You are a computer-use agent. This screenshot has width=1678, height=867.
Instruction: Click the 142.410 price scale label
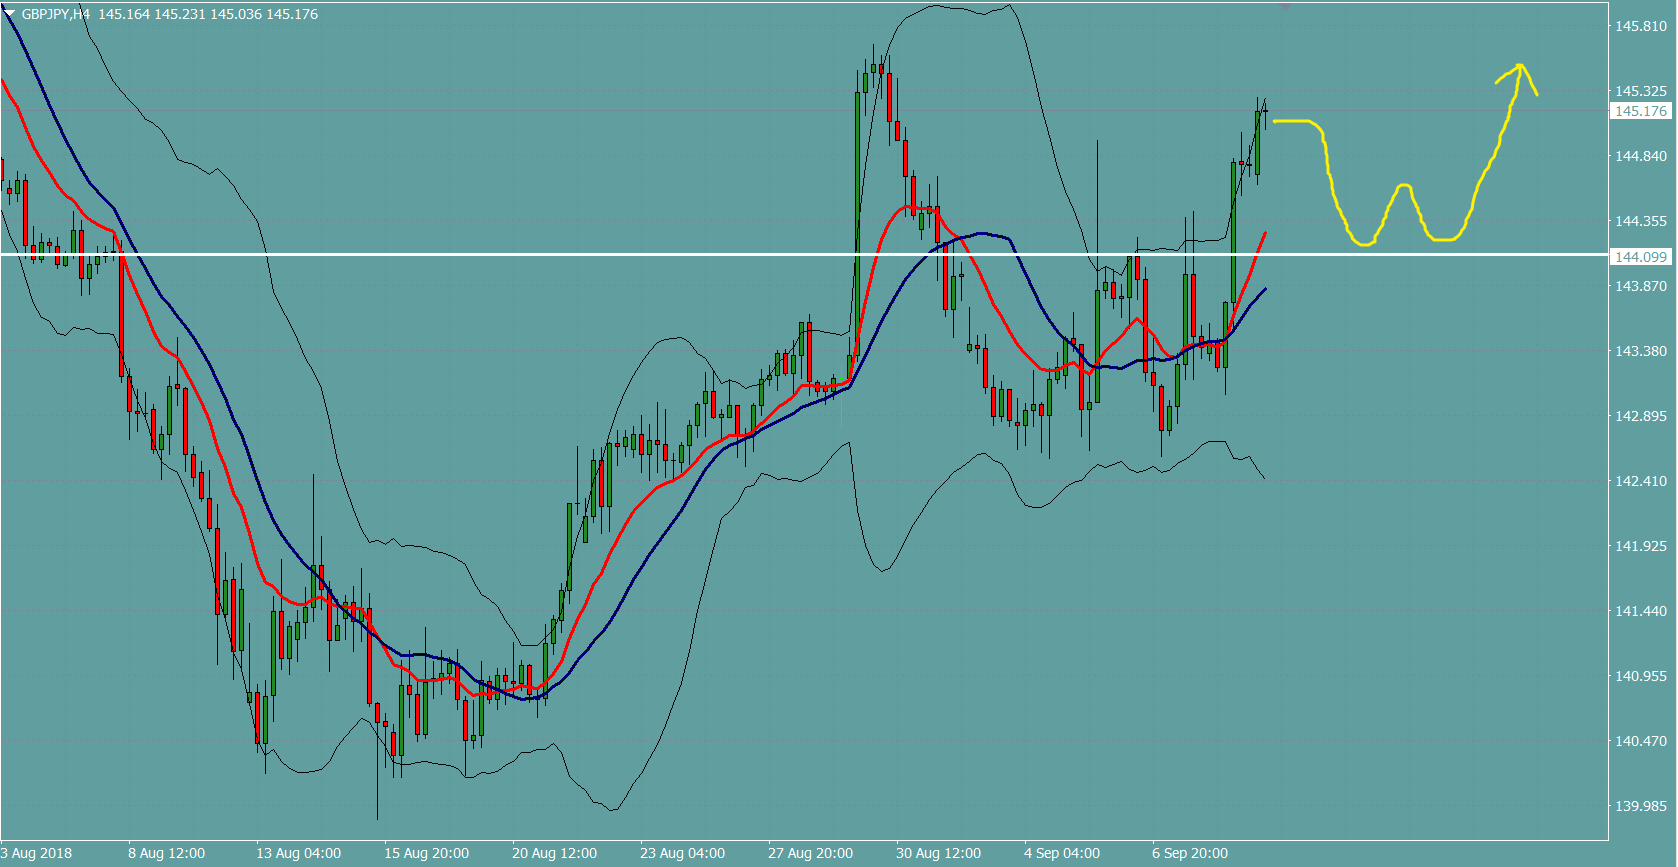[1641, 481]
